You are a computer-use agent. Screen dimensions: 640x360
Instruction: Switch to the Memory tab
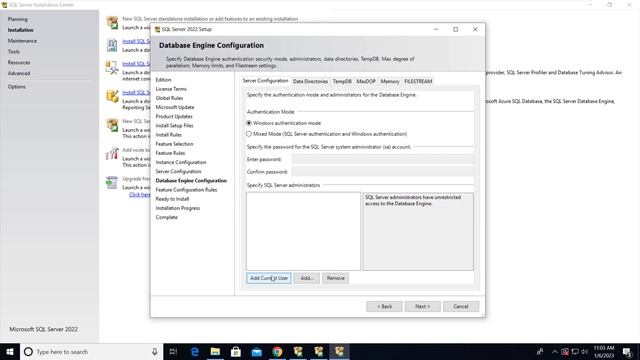click(390, 81)
